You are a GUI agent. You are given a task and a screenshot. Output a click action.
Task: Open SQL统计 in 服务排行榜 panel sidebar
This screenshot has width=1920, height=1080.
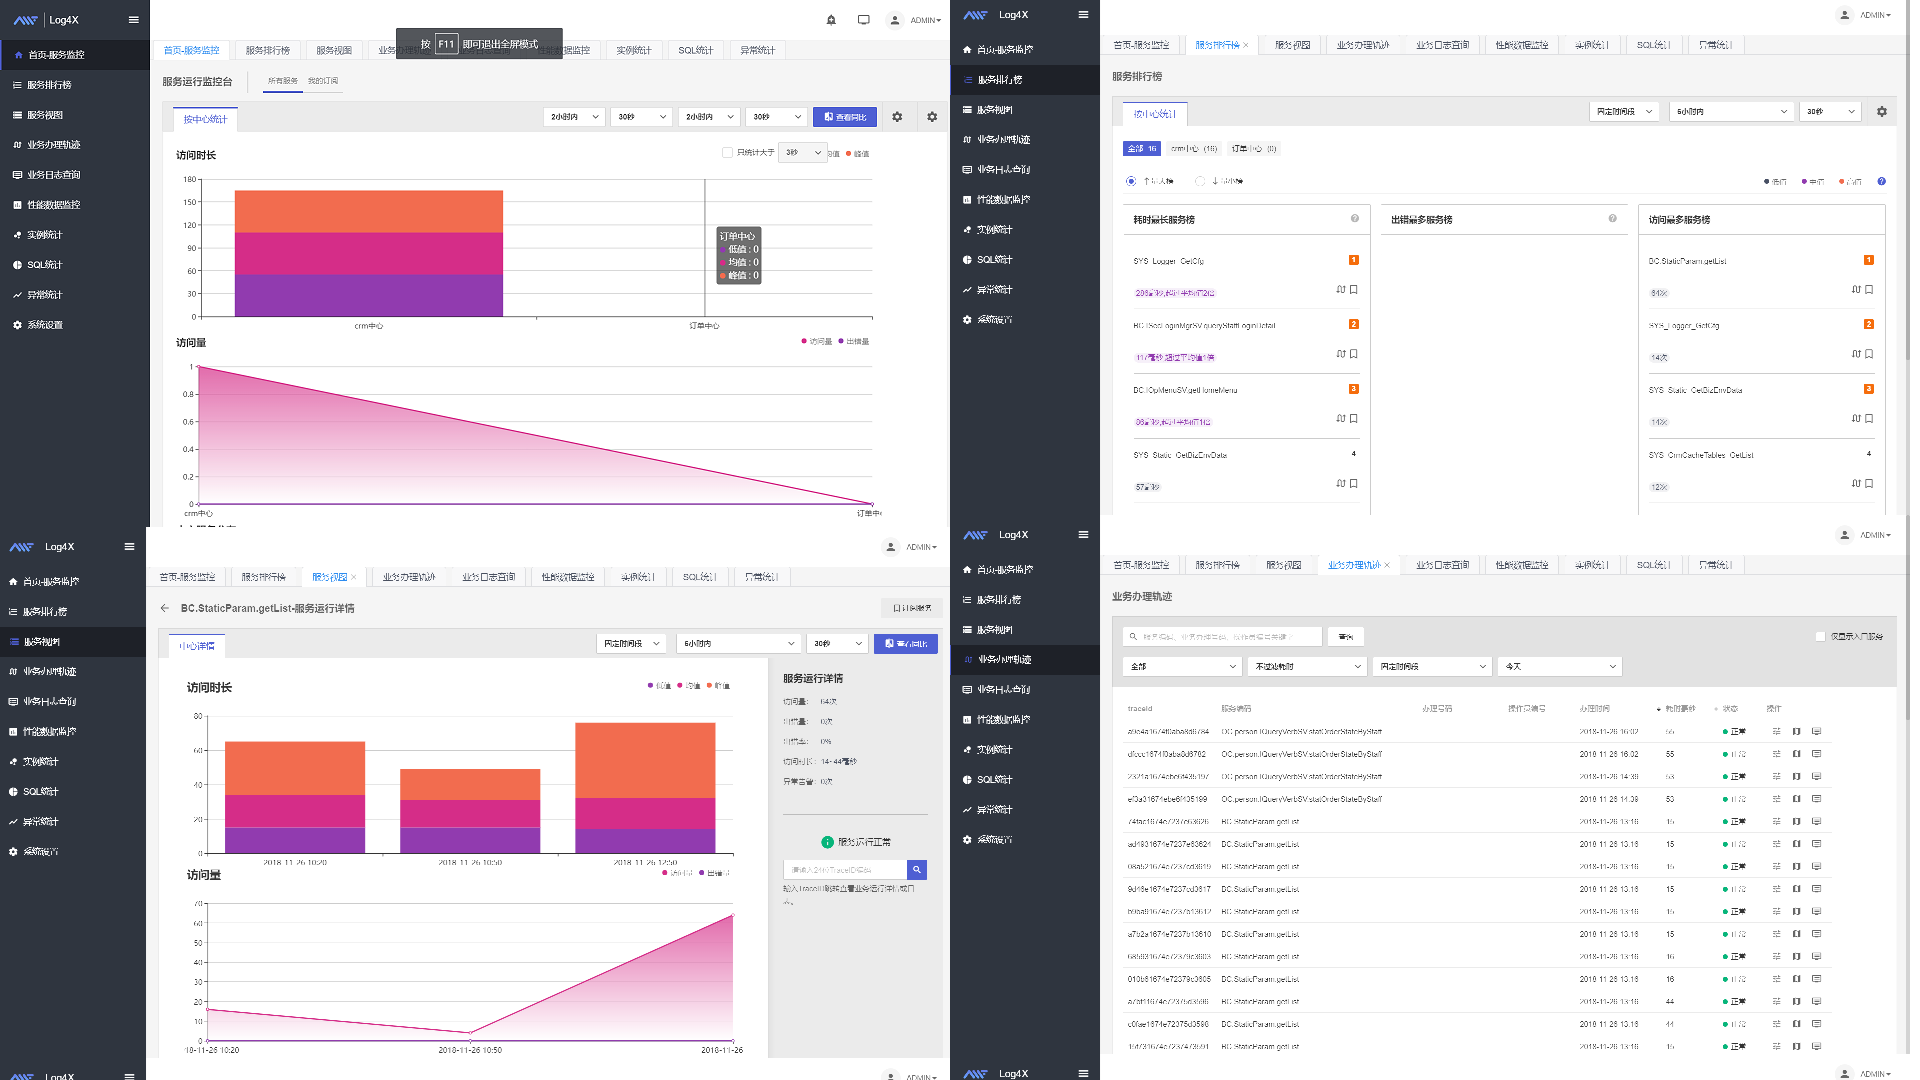(995, 260)
